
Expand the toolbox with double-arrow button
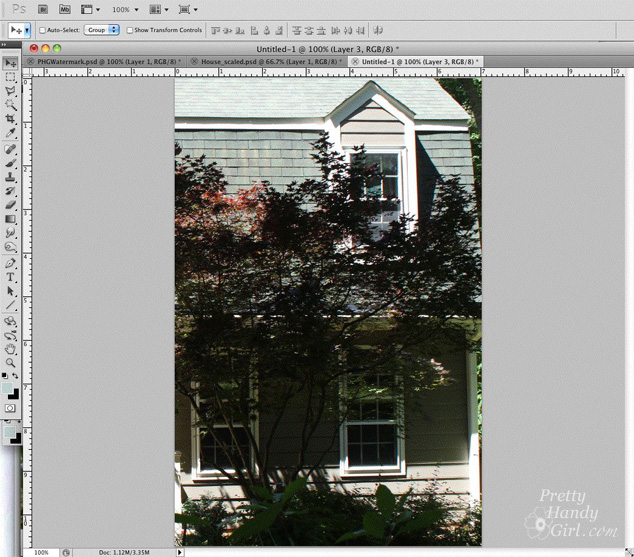tap(4, 44)
